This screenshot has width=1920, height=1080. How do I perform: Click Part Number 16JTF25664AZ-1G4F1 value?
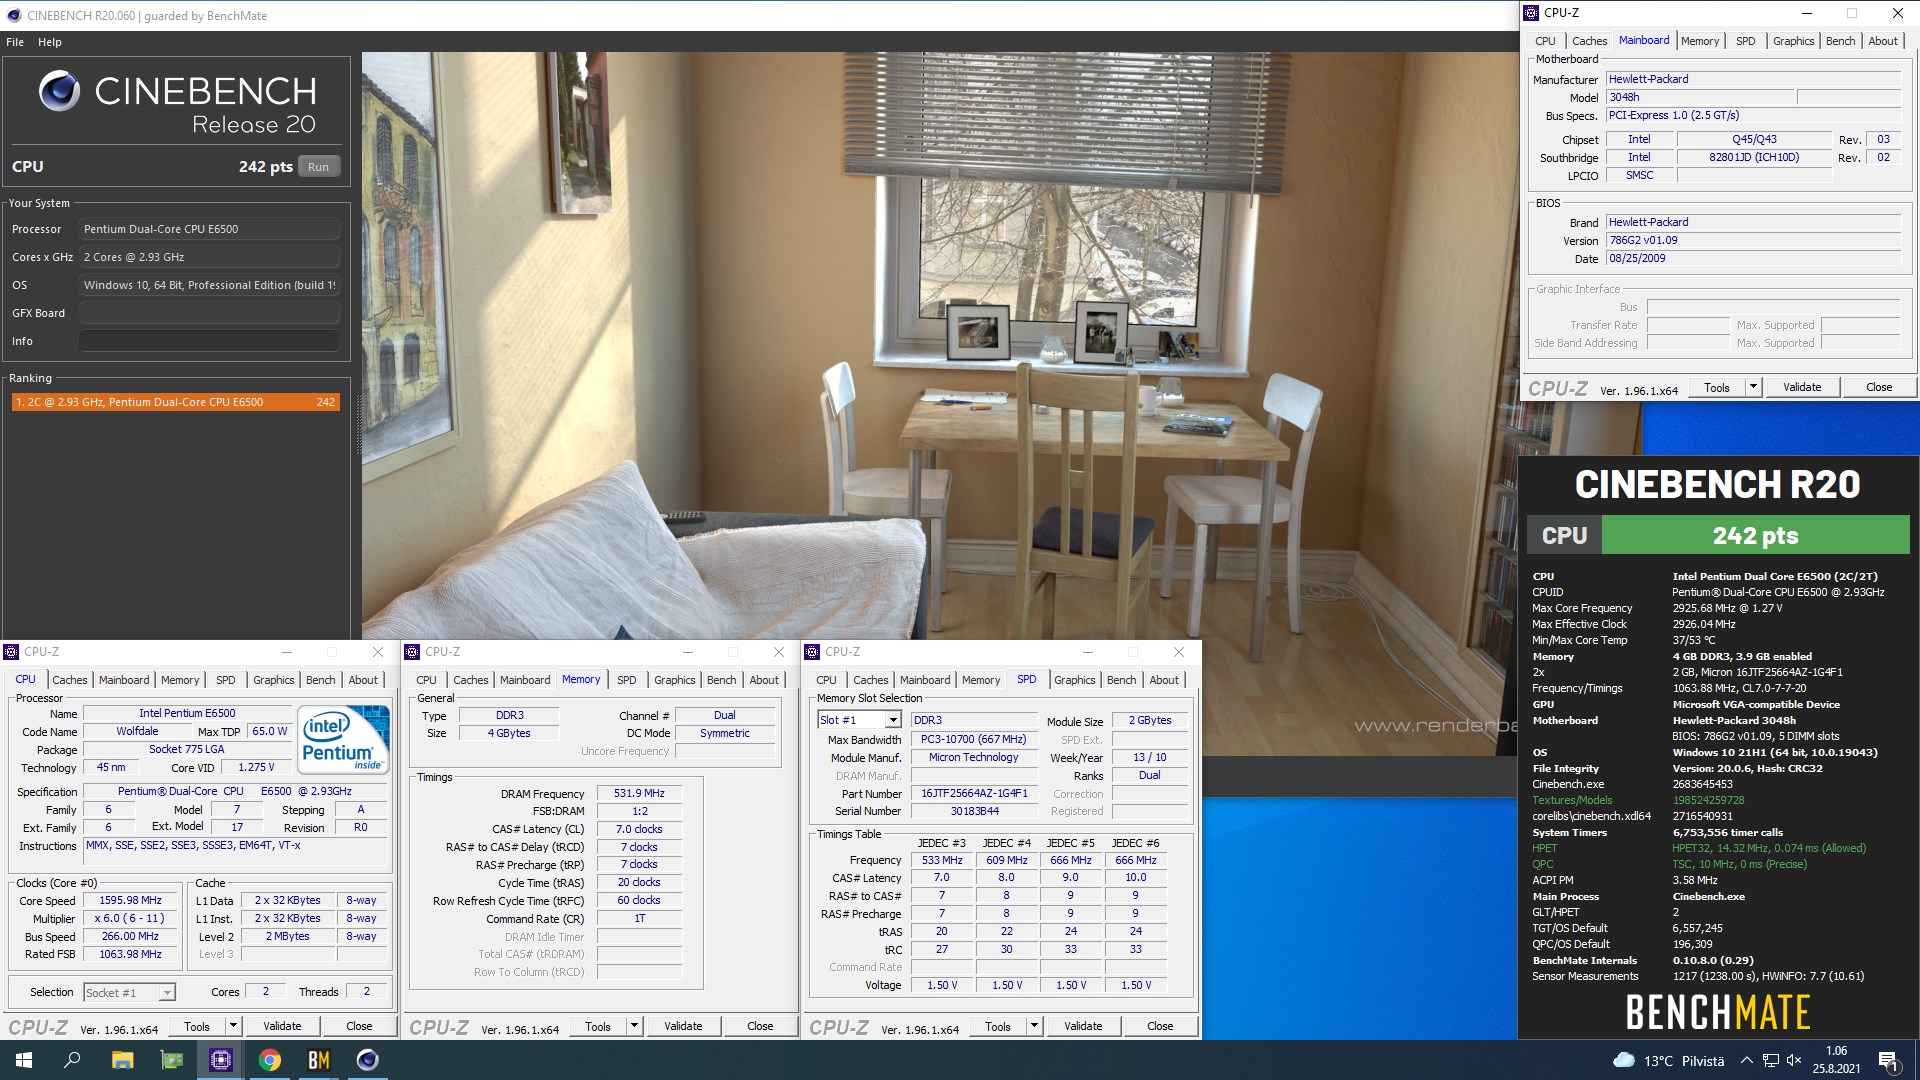974,793
